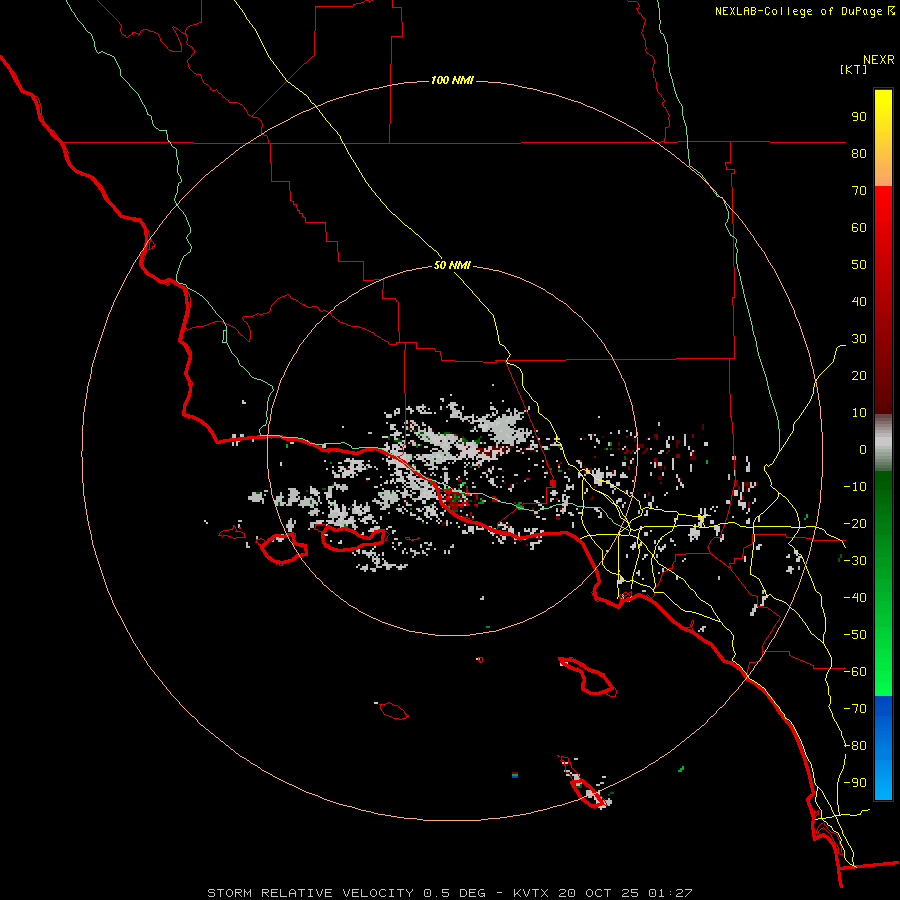
Task: Click the Santa Cruz Island outline
Action: 353,538
